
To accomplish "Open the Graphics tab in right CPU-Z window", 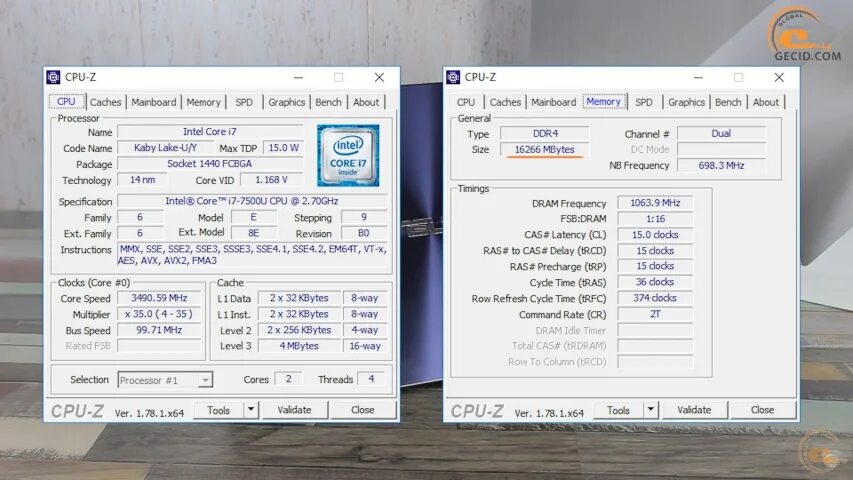I will tap(687, 102).
